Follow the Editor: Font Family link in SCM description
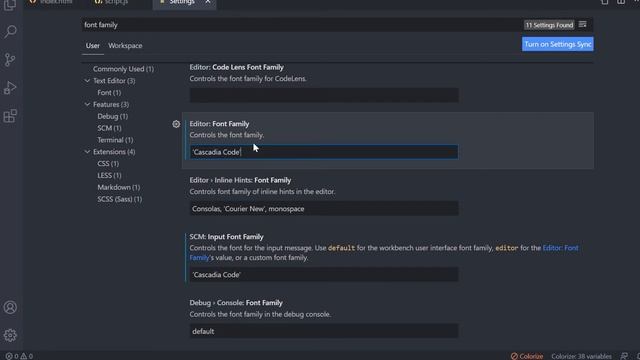Image resolution: width=640 pixels, height=360 pixels. click(x=560, y=248)
